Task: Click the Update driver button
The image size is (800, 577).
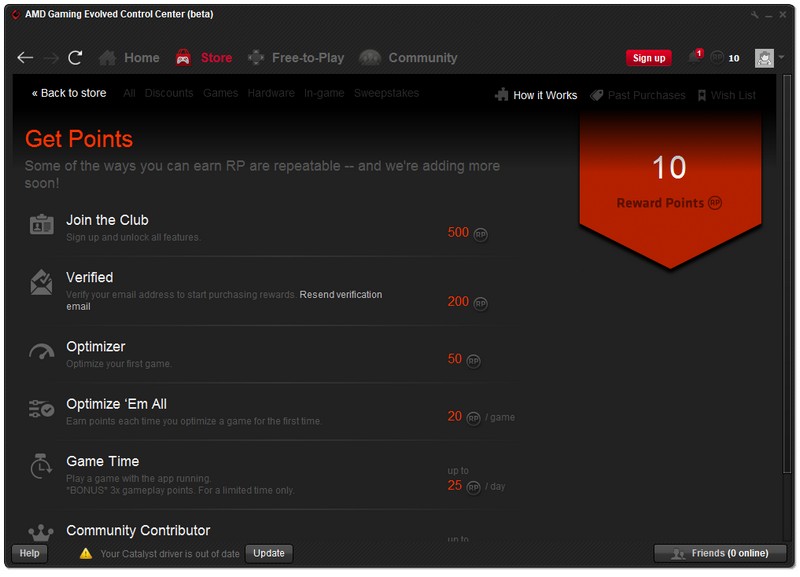Action: [269, 553]
